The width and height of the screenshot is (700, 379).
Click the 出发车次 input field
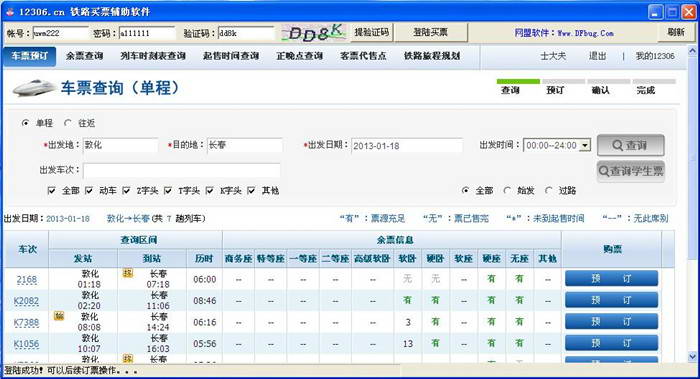pos(182,170)
